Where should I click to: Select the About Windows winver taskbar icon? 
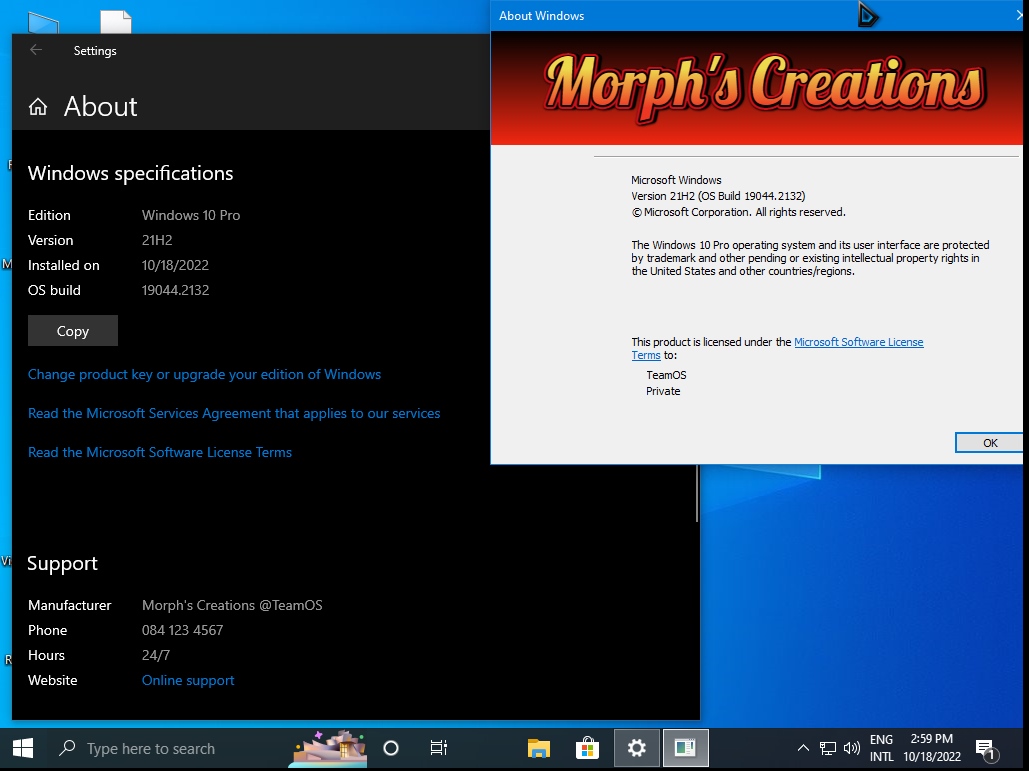coord(685,748)
